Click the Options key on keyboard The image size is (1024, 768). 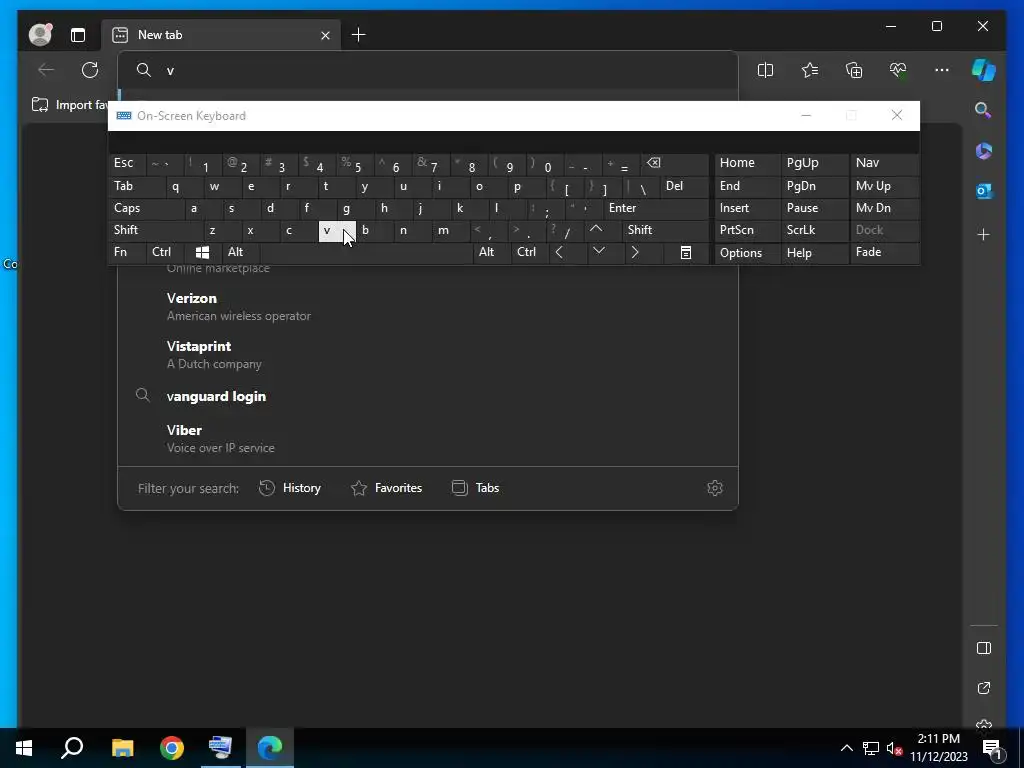coord(748,253)
